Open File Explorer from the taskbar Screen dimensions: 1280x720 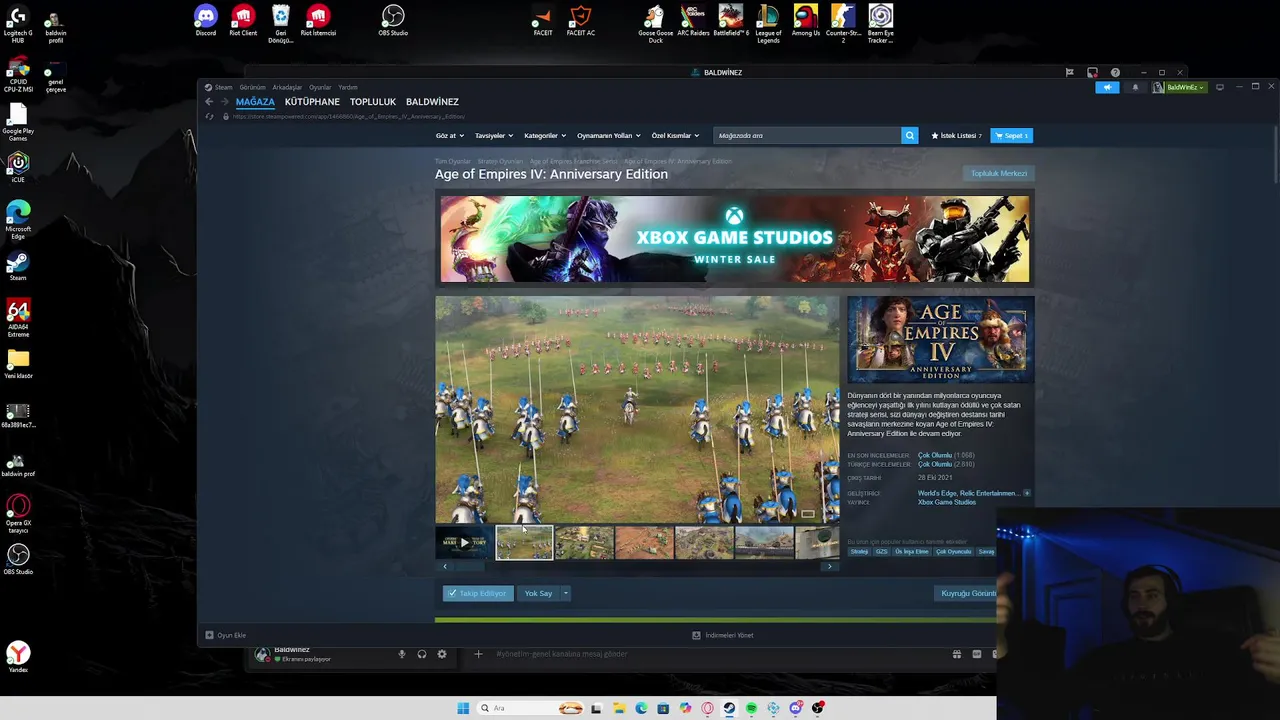click(x=619, y=708)
